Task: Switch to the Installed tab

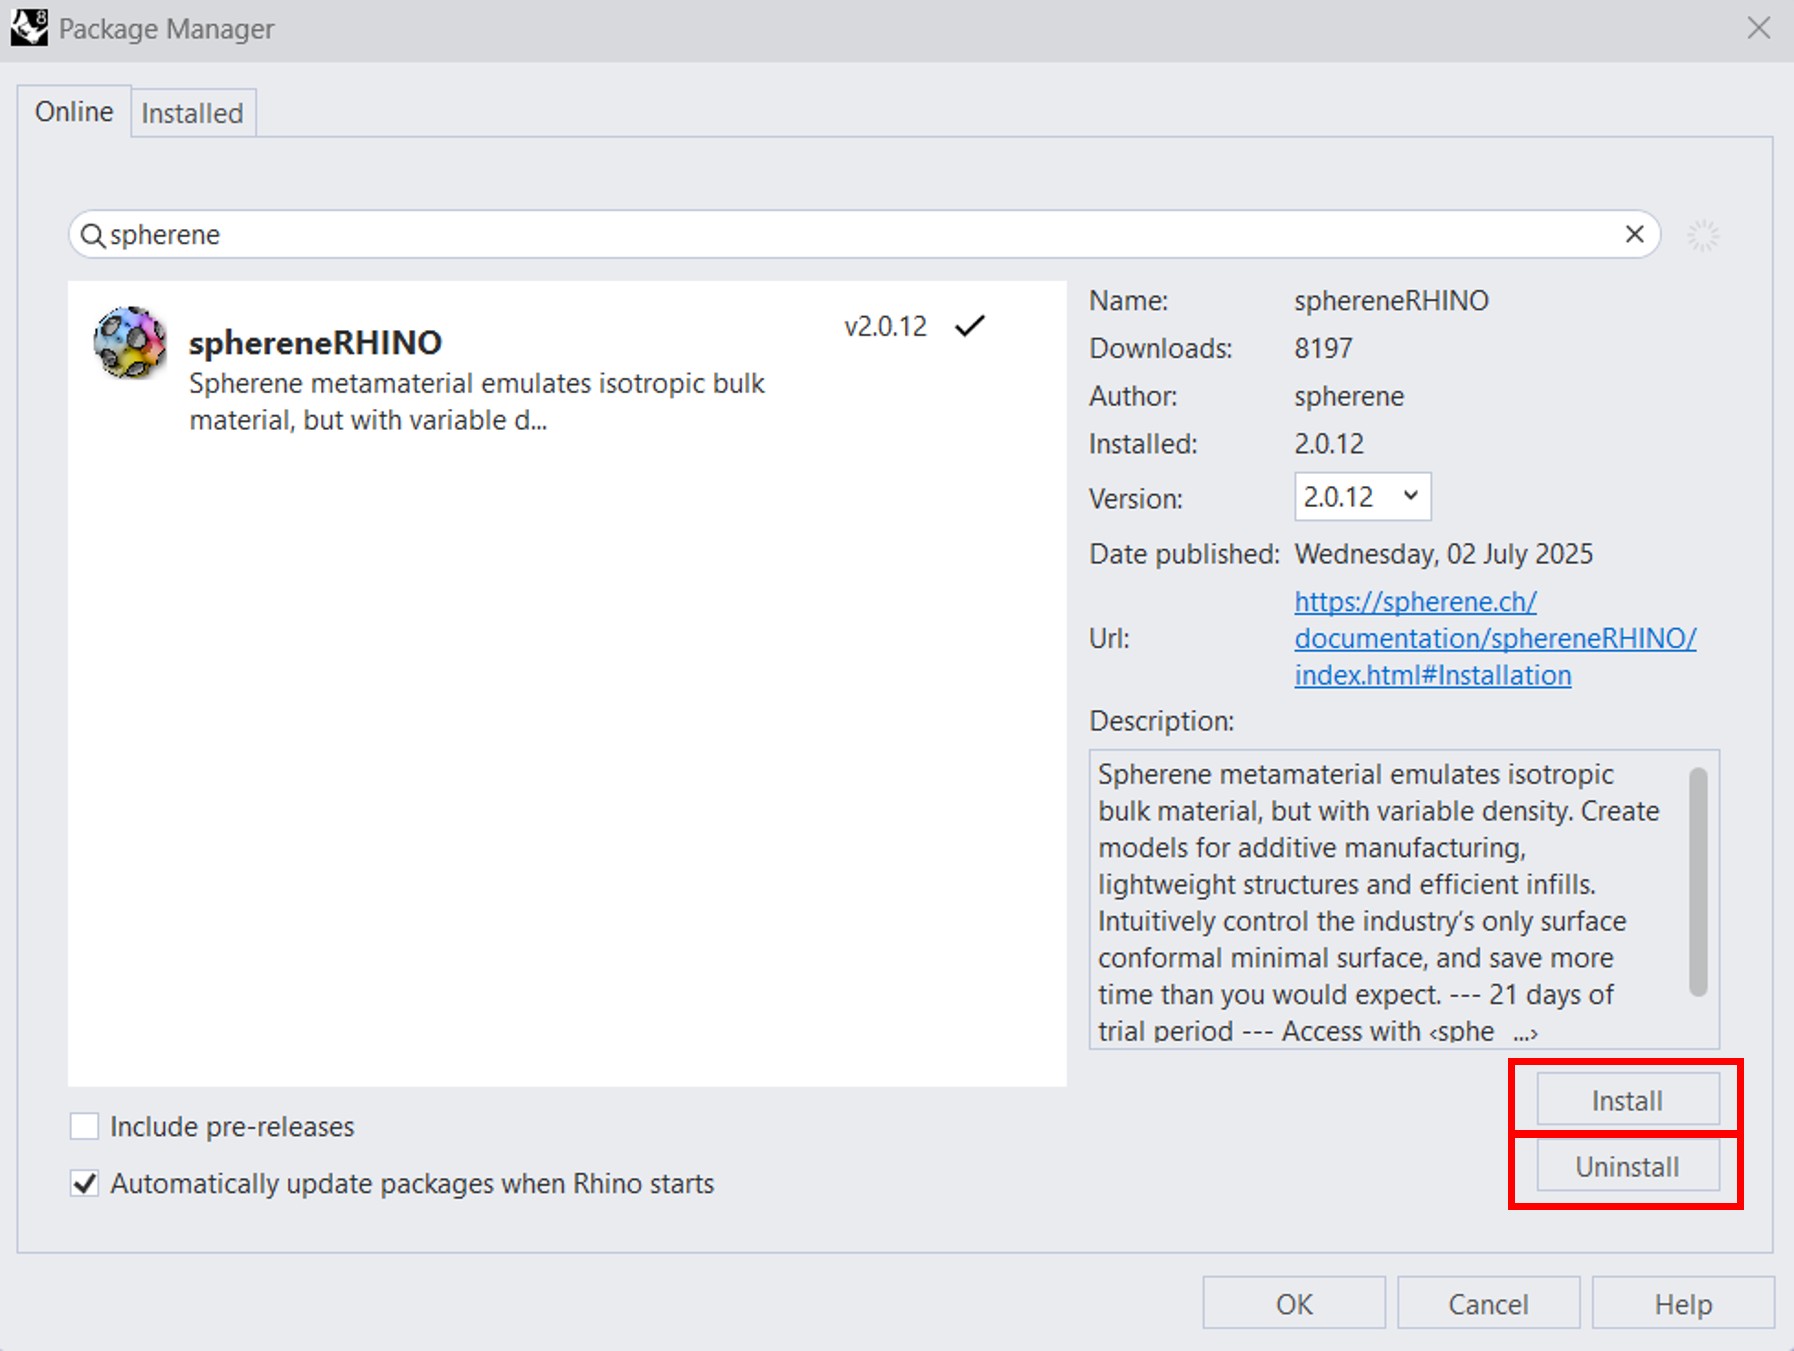Action: click(192, 113)
